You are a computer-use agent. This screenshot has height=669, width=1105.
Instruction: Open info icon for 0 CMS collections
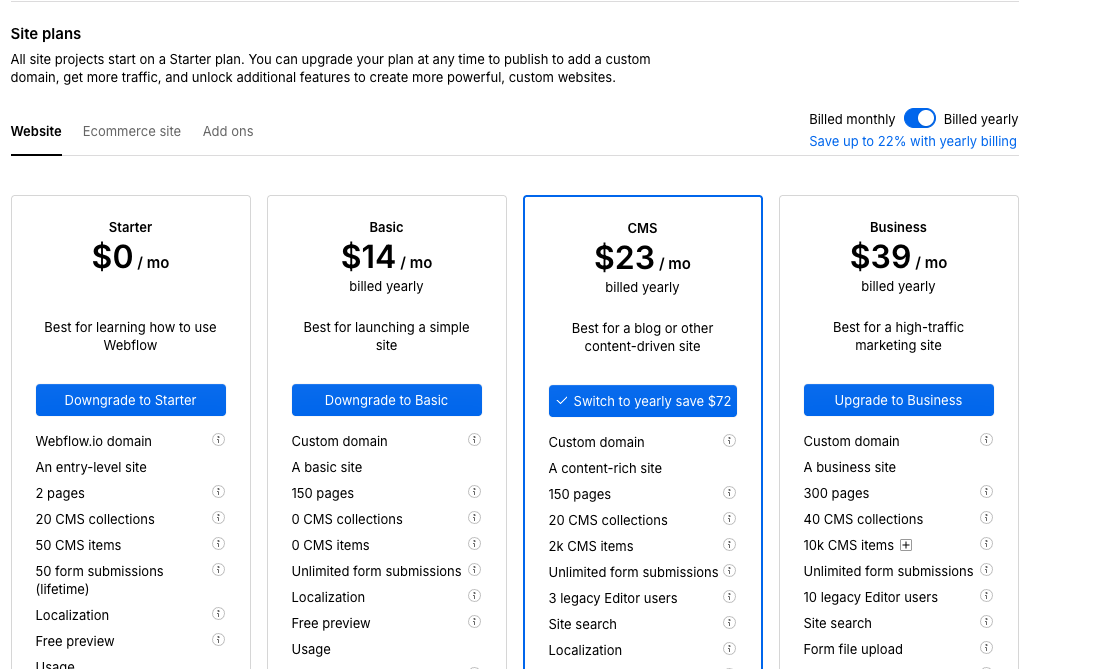[x=474, y=518]
